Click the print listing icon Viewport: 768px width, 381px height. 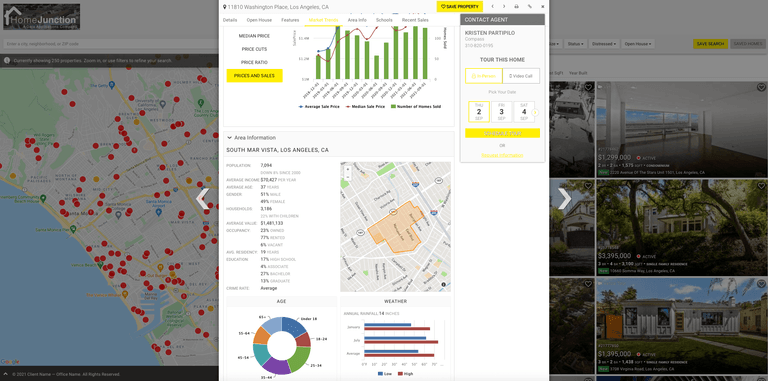516,6
